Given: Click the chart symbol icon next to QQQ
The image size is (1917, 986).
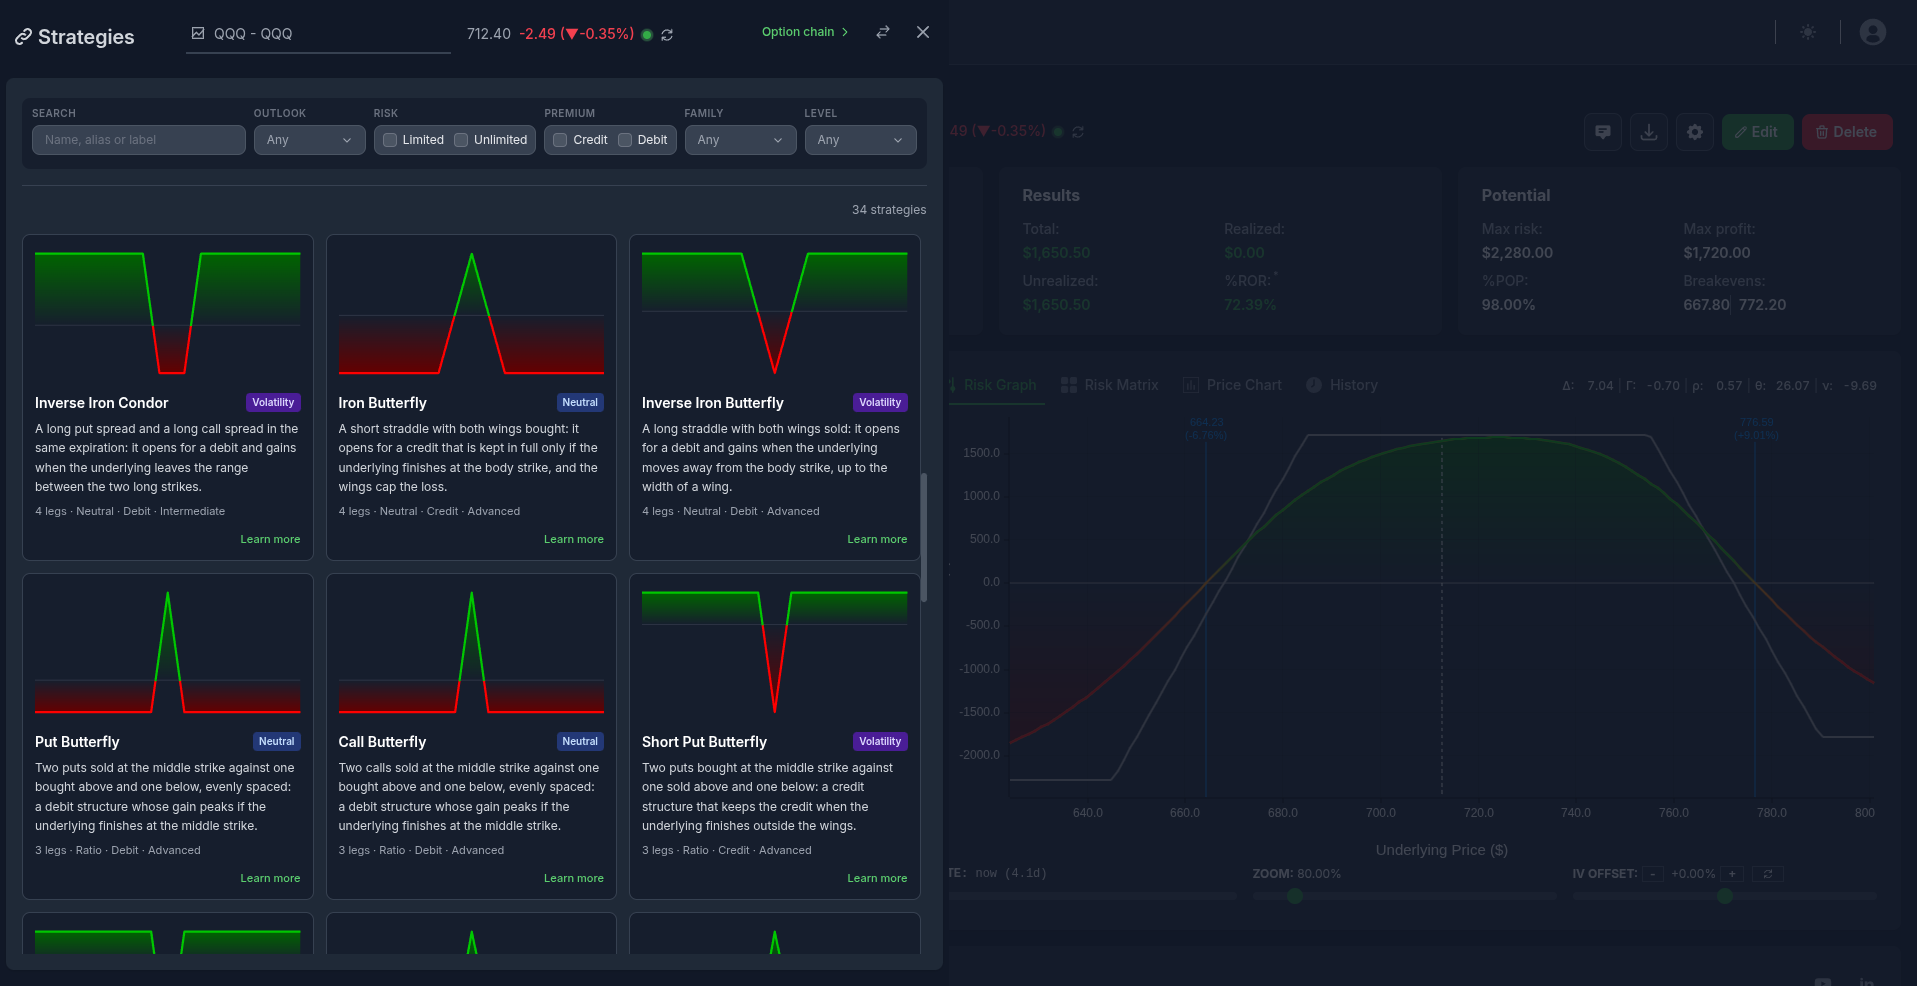Looking at the screenshot, I should coord(198,33).
